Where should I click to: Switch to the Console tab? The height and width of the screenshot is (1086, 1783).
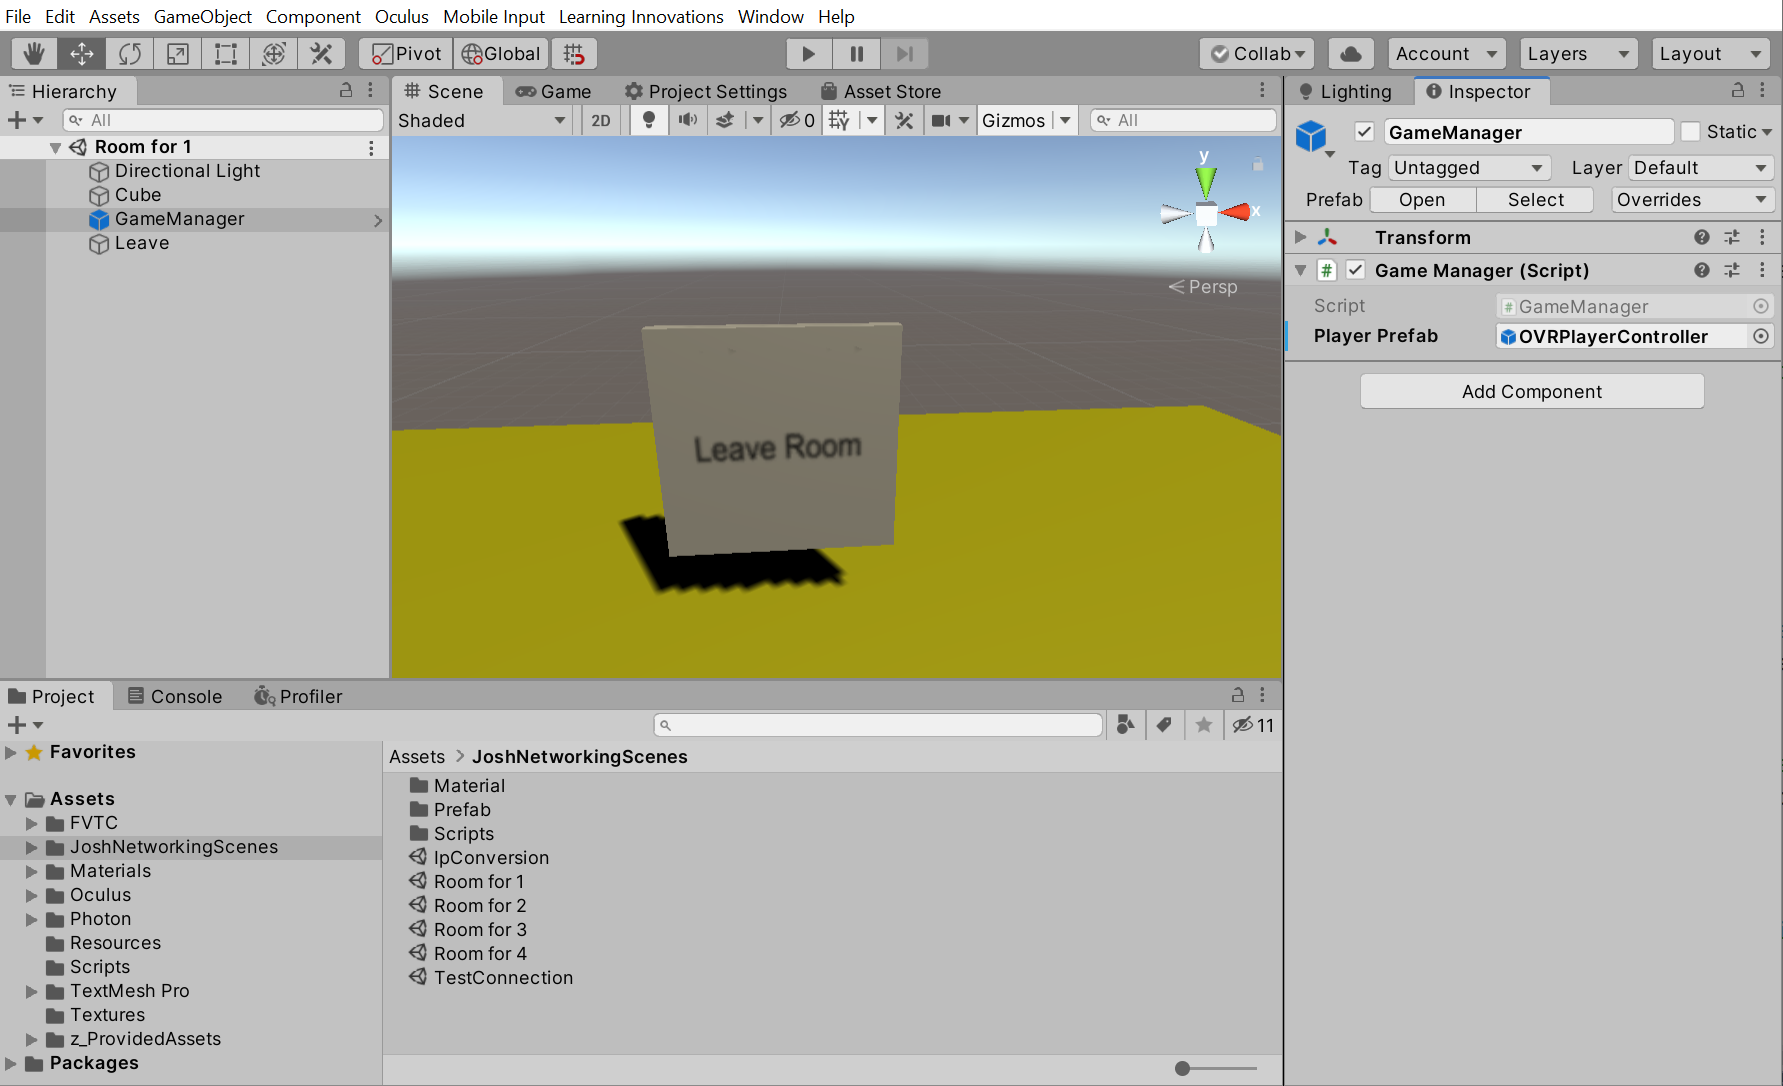[x=175, y=696]
